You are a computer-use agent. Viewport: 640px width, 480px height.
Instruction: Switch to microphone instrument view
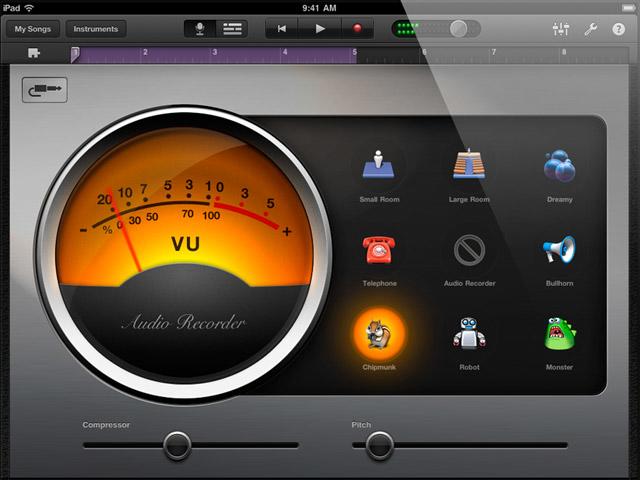click(x=200, y=29)
